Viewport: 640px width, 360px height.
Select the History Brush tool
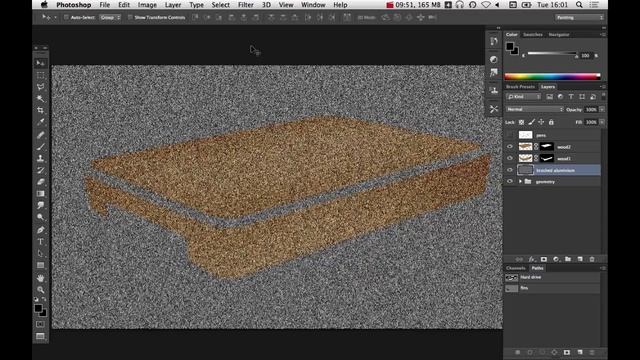(40, 170)
